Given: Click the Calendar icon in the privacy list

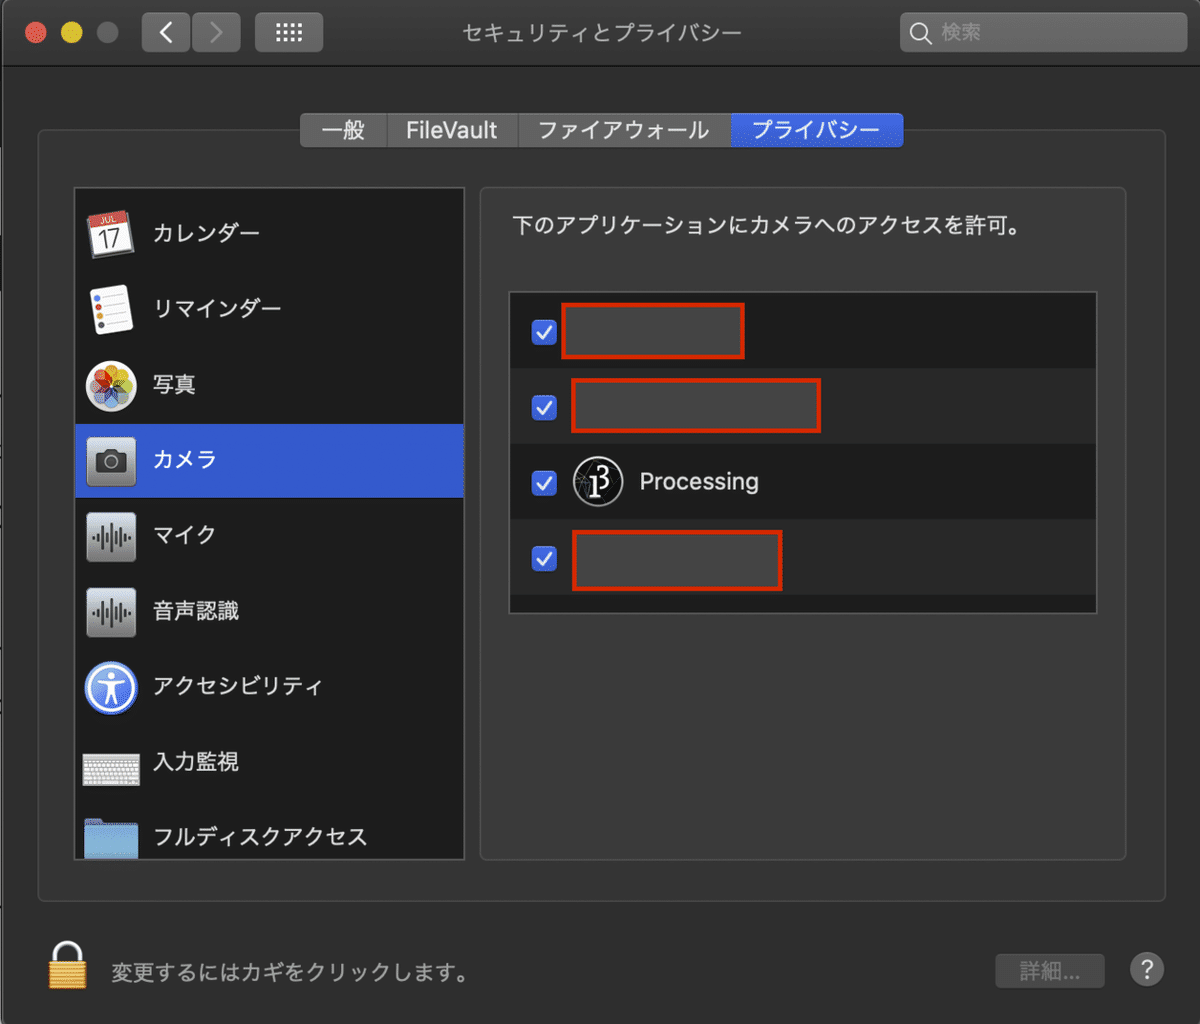Looking at the screenshot, I should (x=110, y=234).
